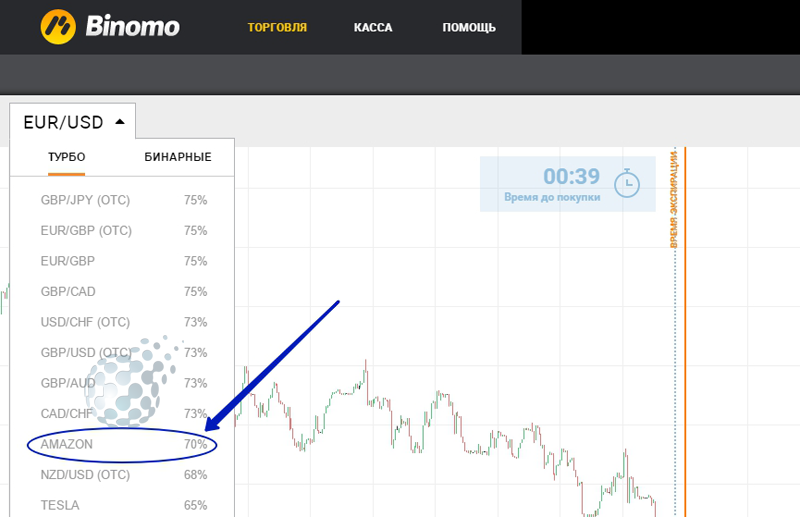Open the КАССА menu item
800x517 pixels.
point(373,28)
